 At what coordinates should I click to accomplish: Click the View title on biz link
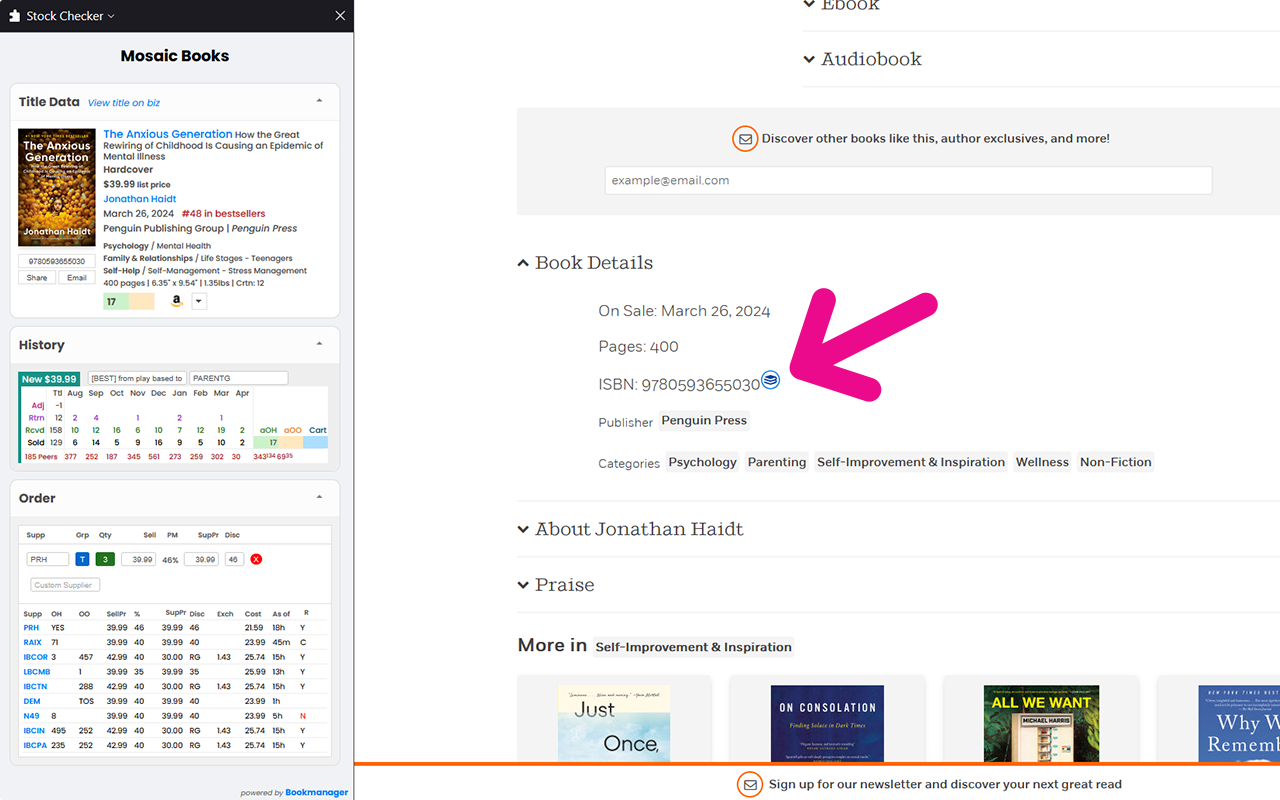[x=124, y=103]
